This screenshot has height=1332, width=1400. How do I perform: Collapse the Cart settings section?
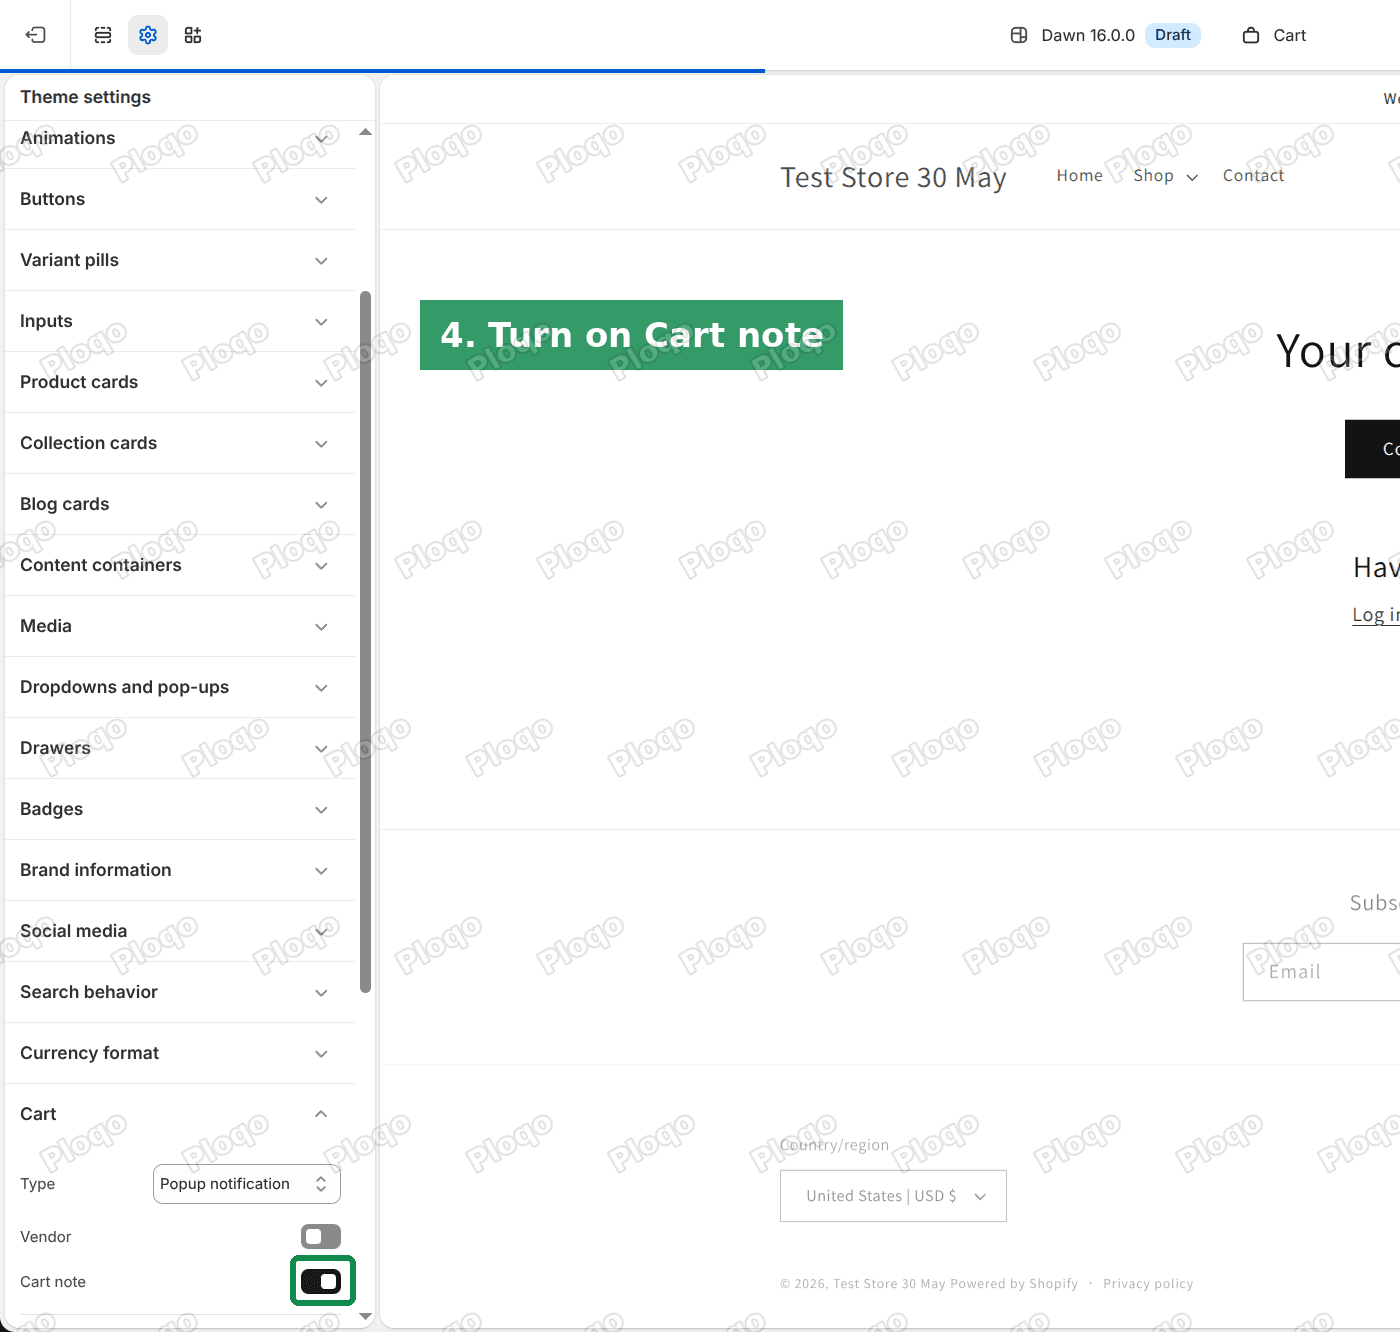(x=180, y=1114)
